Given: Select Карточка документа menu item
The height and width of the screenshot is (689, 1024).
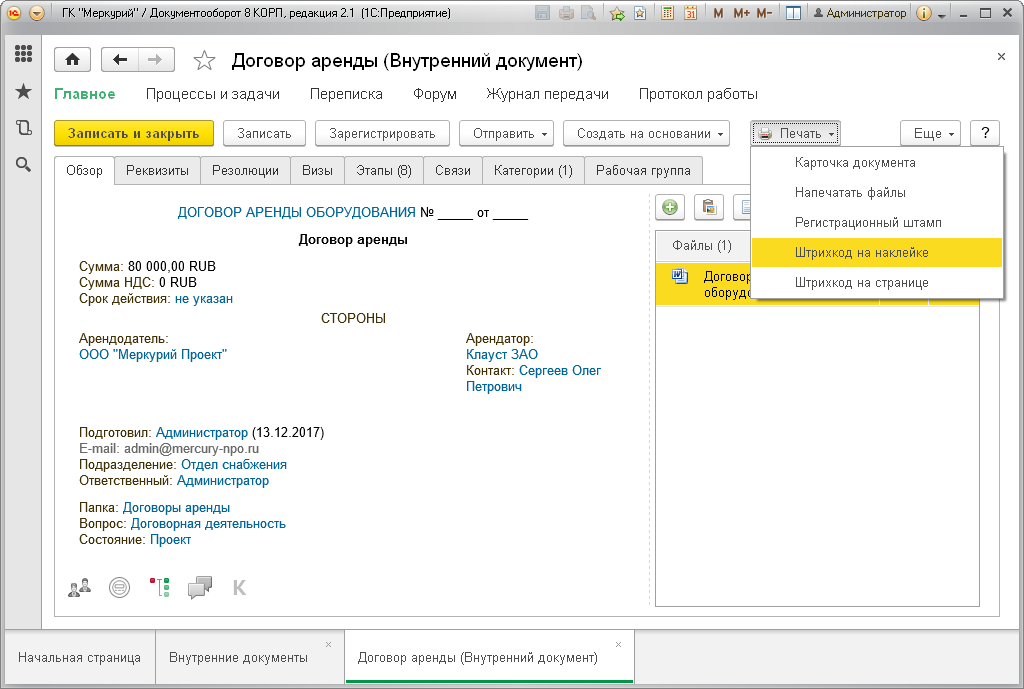Looking at the screenshot, I should click(877, 163).
